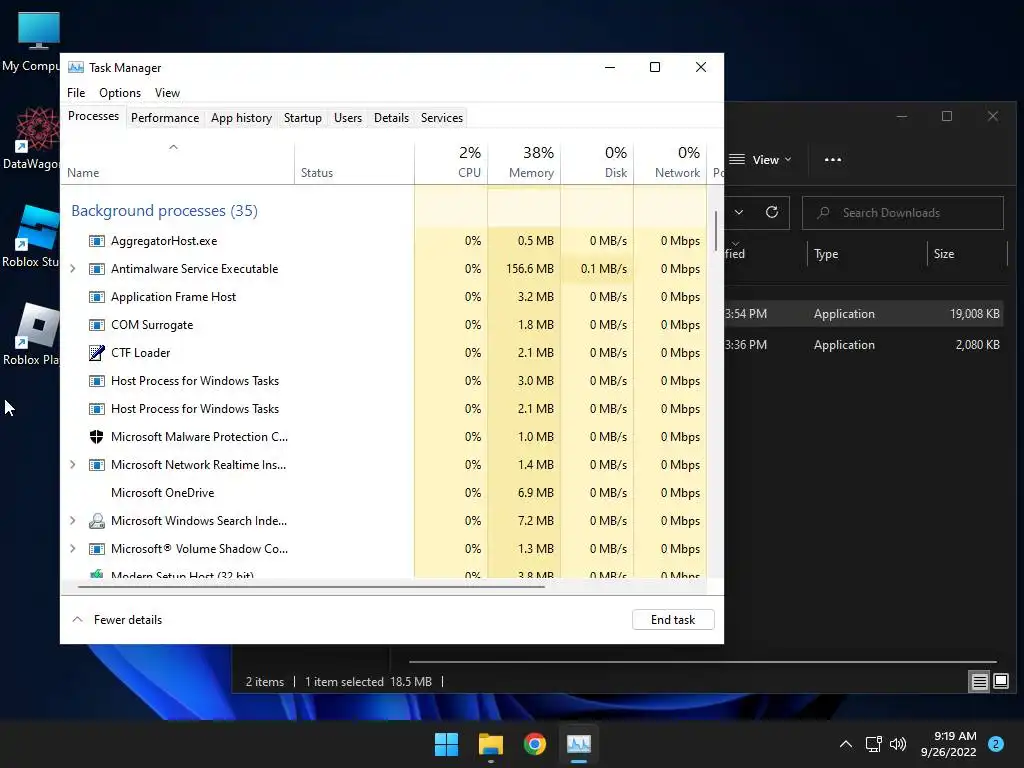Screen dimensions: 1024x768
Task: Sort File Explorer by Size column
Action: [967, 254]
